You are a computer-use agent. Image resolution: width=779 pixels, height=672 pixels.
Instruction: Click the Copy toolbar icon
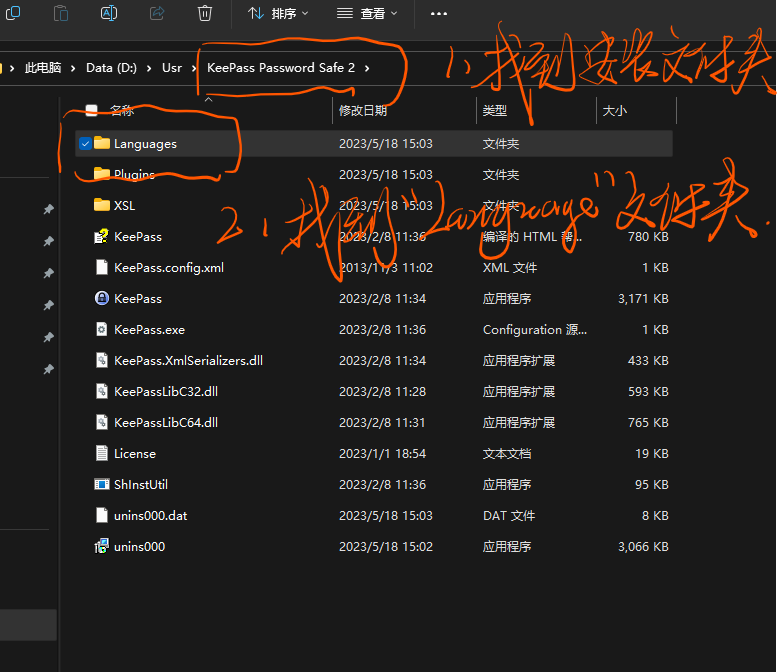[x=13, y=13]
